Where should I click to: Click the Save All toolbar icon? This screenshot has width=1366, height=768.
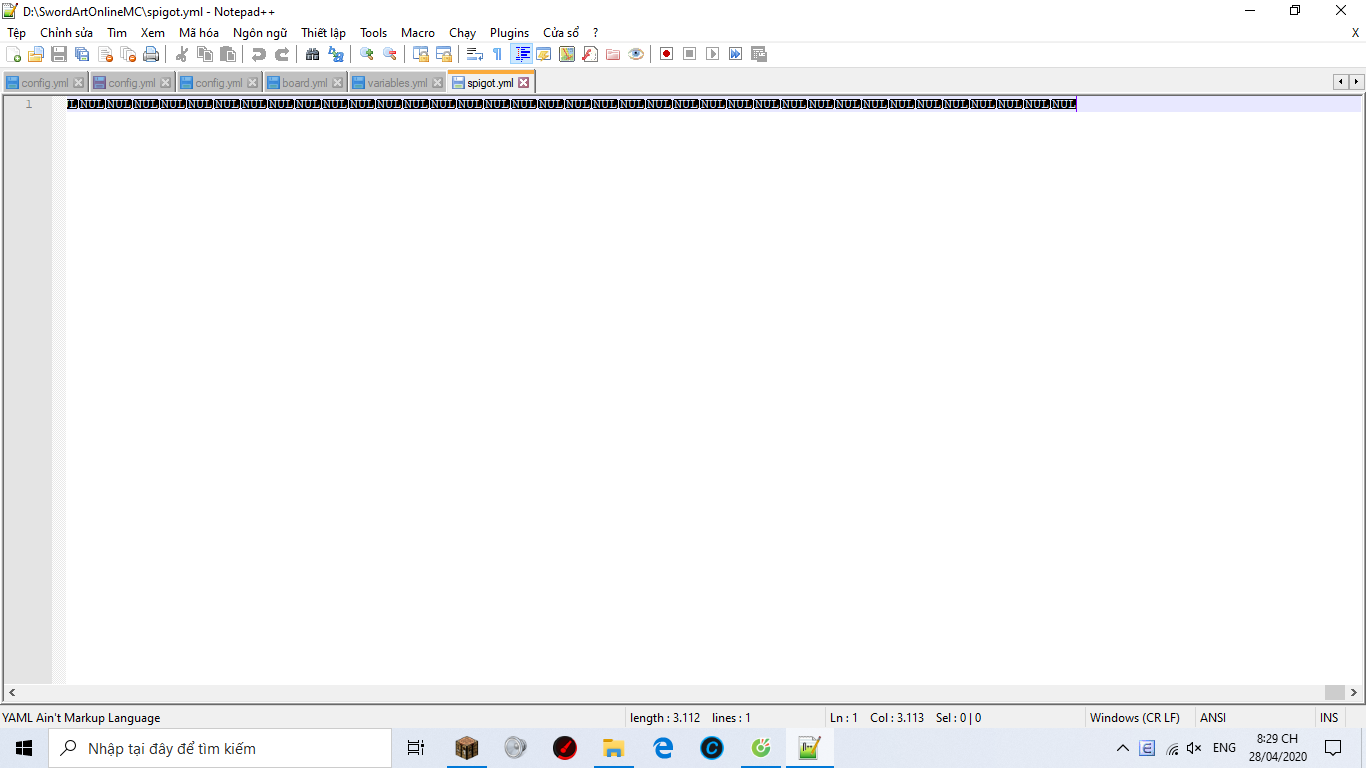coord(82,54)
